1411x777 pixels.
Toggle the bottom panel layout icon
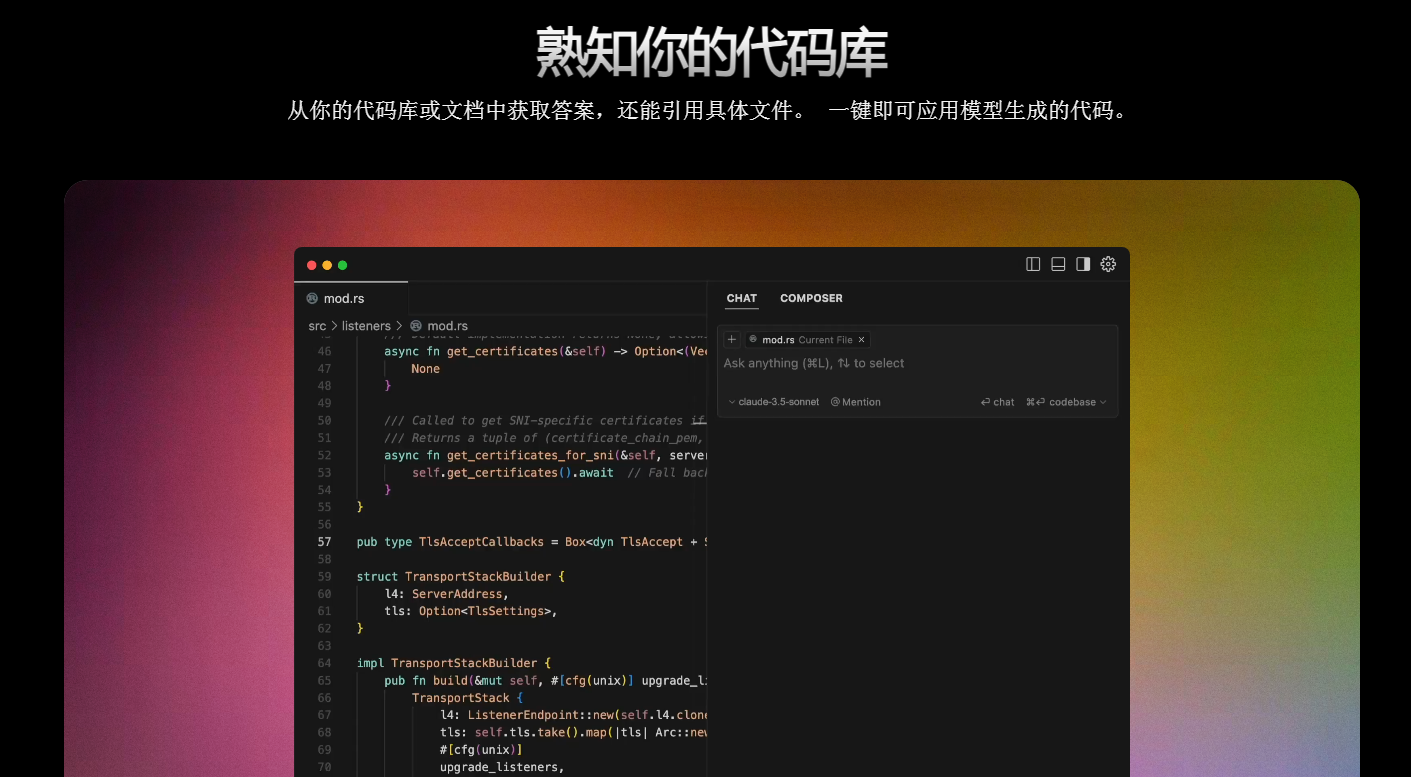pos(1058,264)
